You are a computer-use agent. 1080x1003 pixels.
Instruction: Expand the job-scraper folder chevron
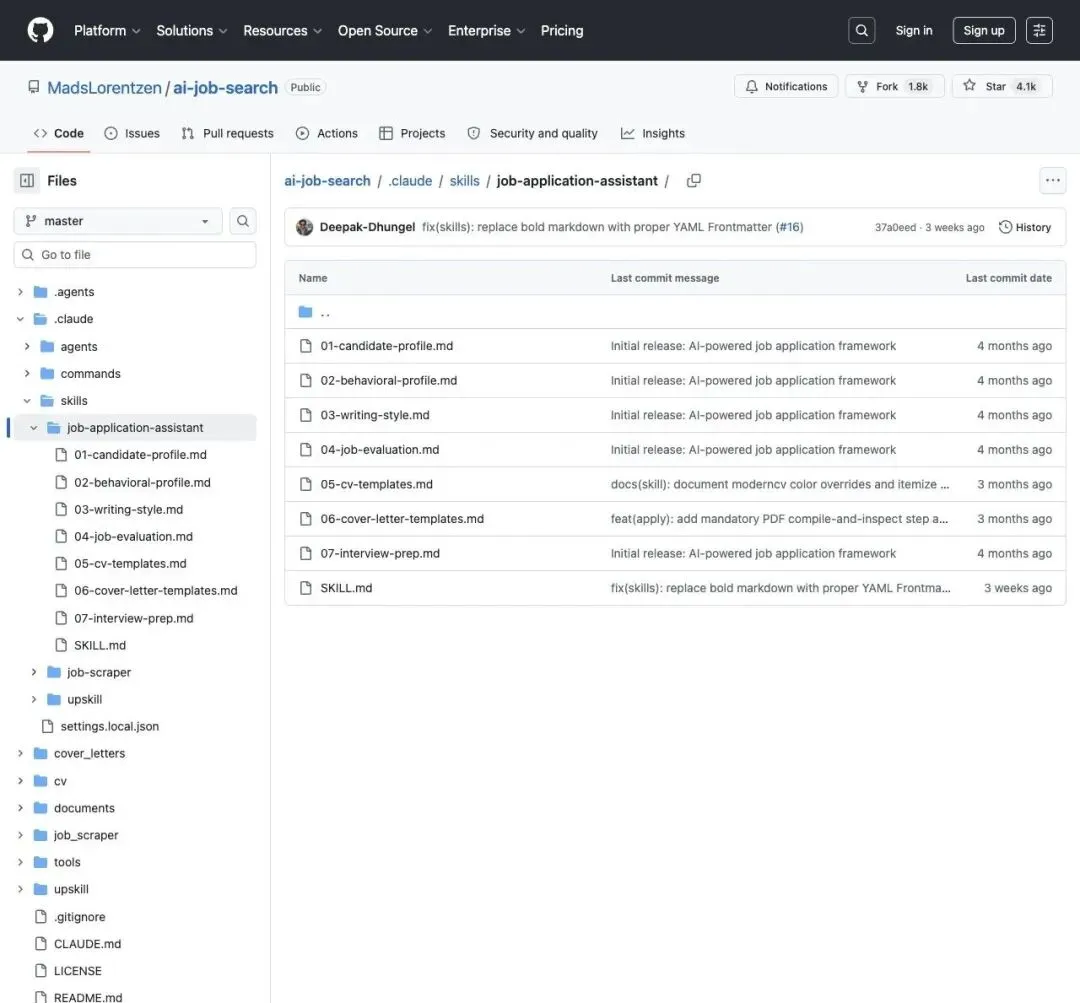pos(34,672)
